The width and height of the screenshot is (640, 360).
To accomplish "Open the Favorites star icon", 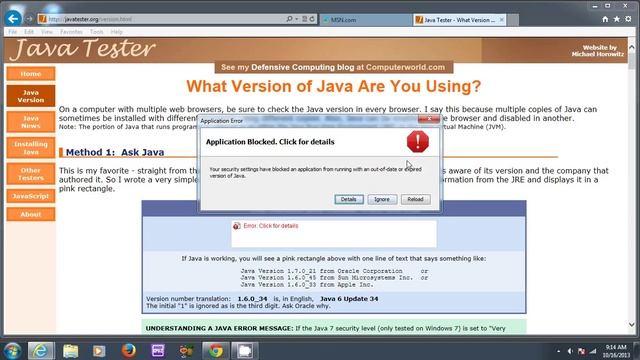I will [x=617, y=19].
